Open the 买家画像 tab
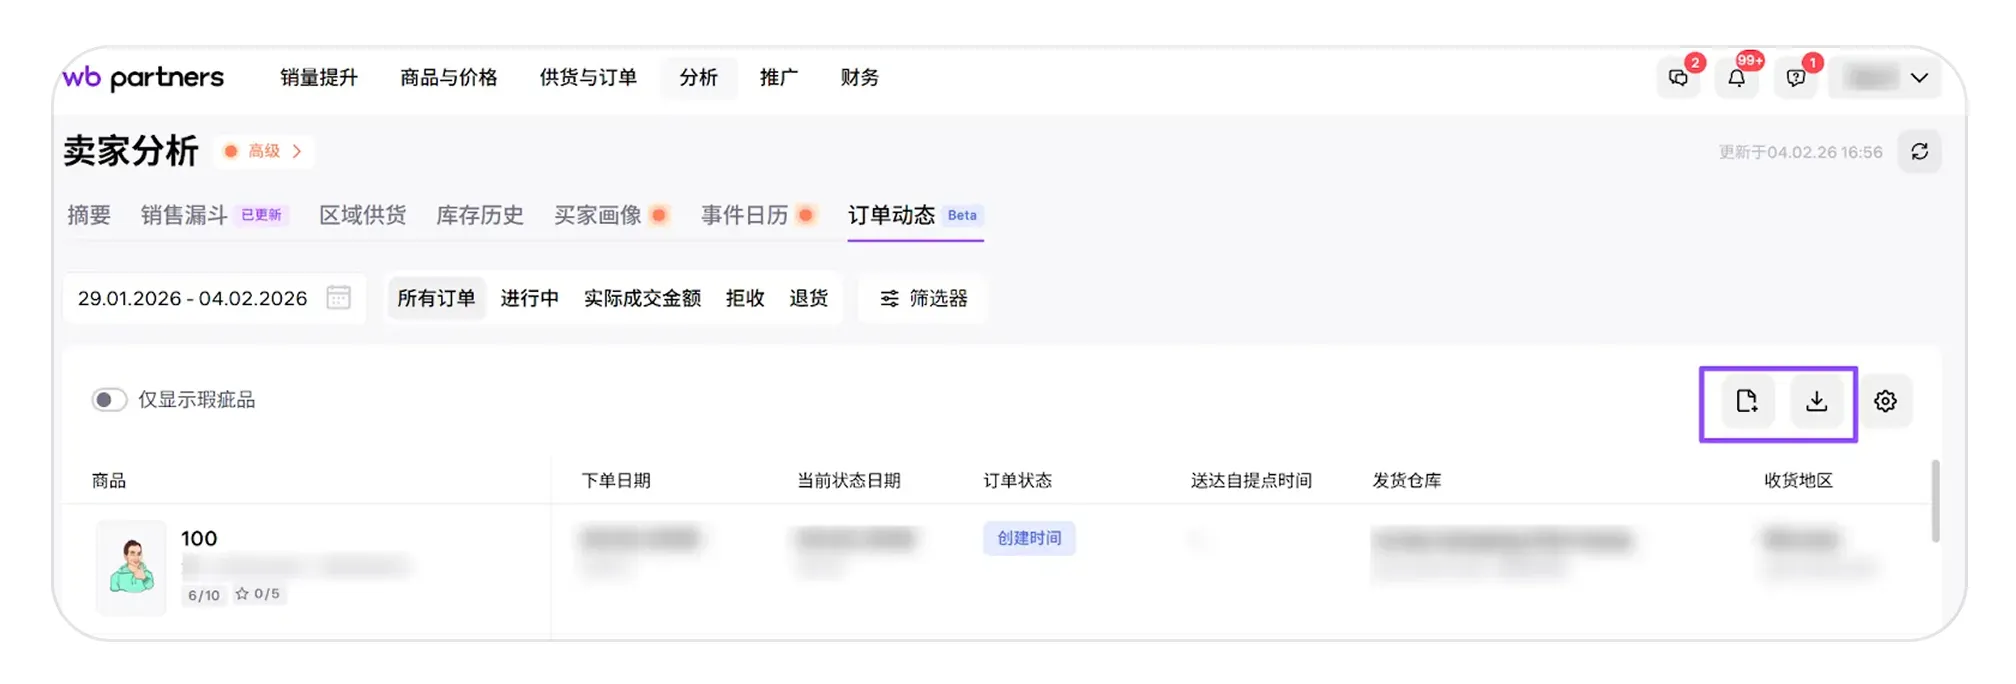Image resolution: width=2016 pixels, height=684 pixels. coord(598,215)
